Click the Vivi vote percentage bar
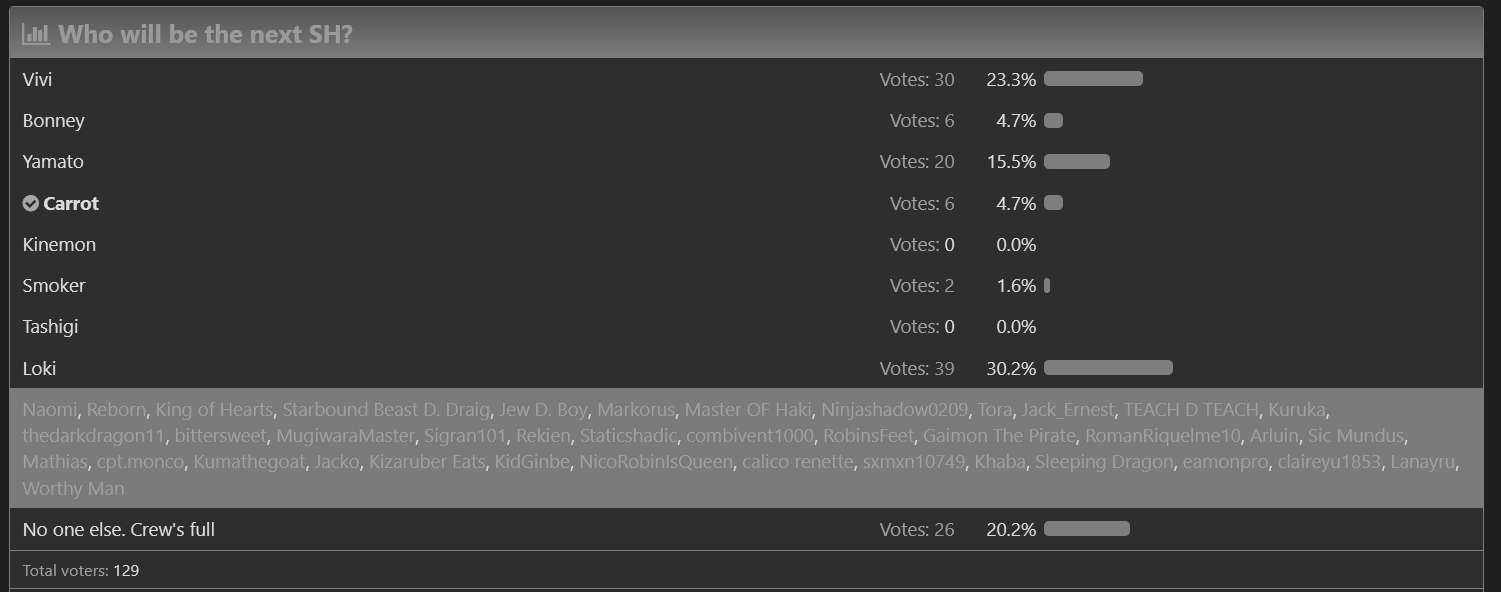 click(1093, 79)
